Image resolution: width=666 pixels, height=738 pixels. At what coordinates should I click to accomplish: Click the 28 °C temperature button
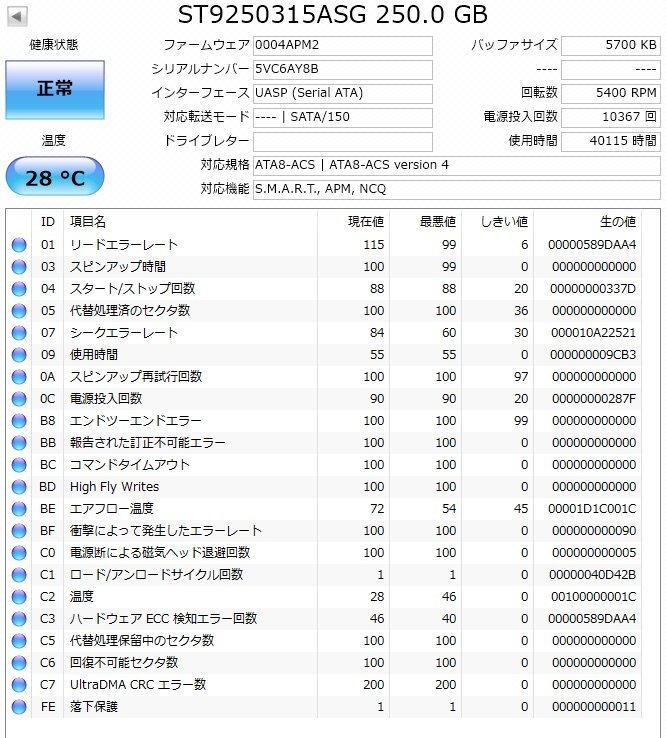click(55, 177)
